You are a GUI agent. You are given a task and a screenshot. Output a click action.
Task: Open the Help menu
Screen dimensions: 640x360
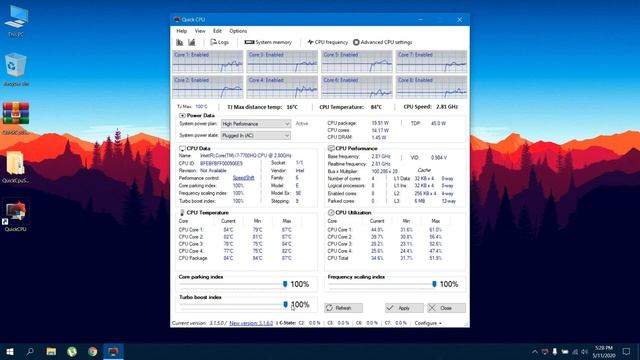pyautogui.click(x=182, y=31)
